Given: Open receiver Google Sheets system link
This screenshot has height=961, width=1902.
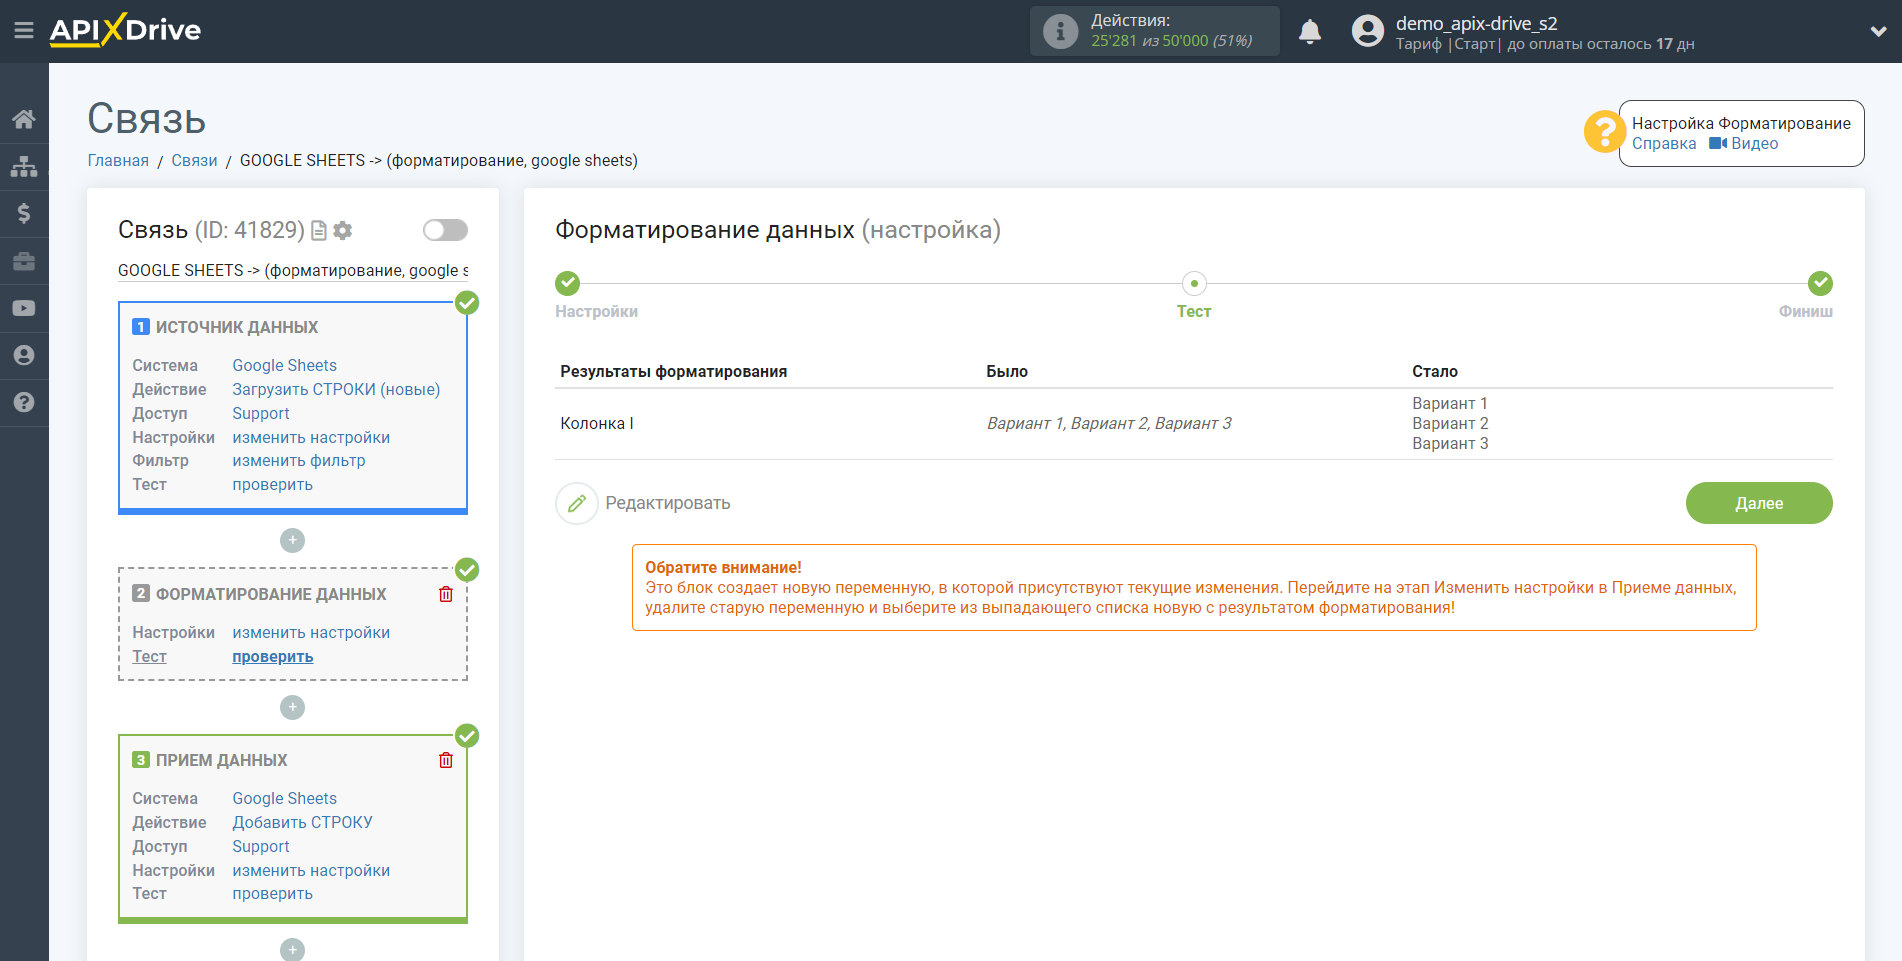Looking at the screenshot, I should click(285, 798).
